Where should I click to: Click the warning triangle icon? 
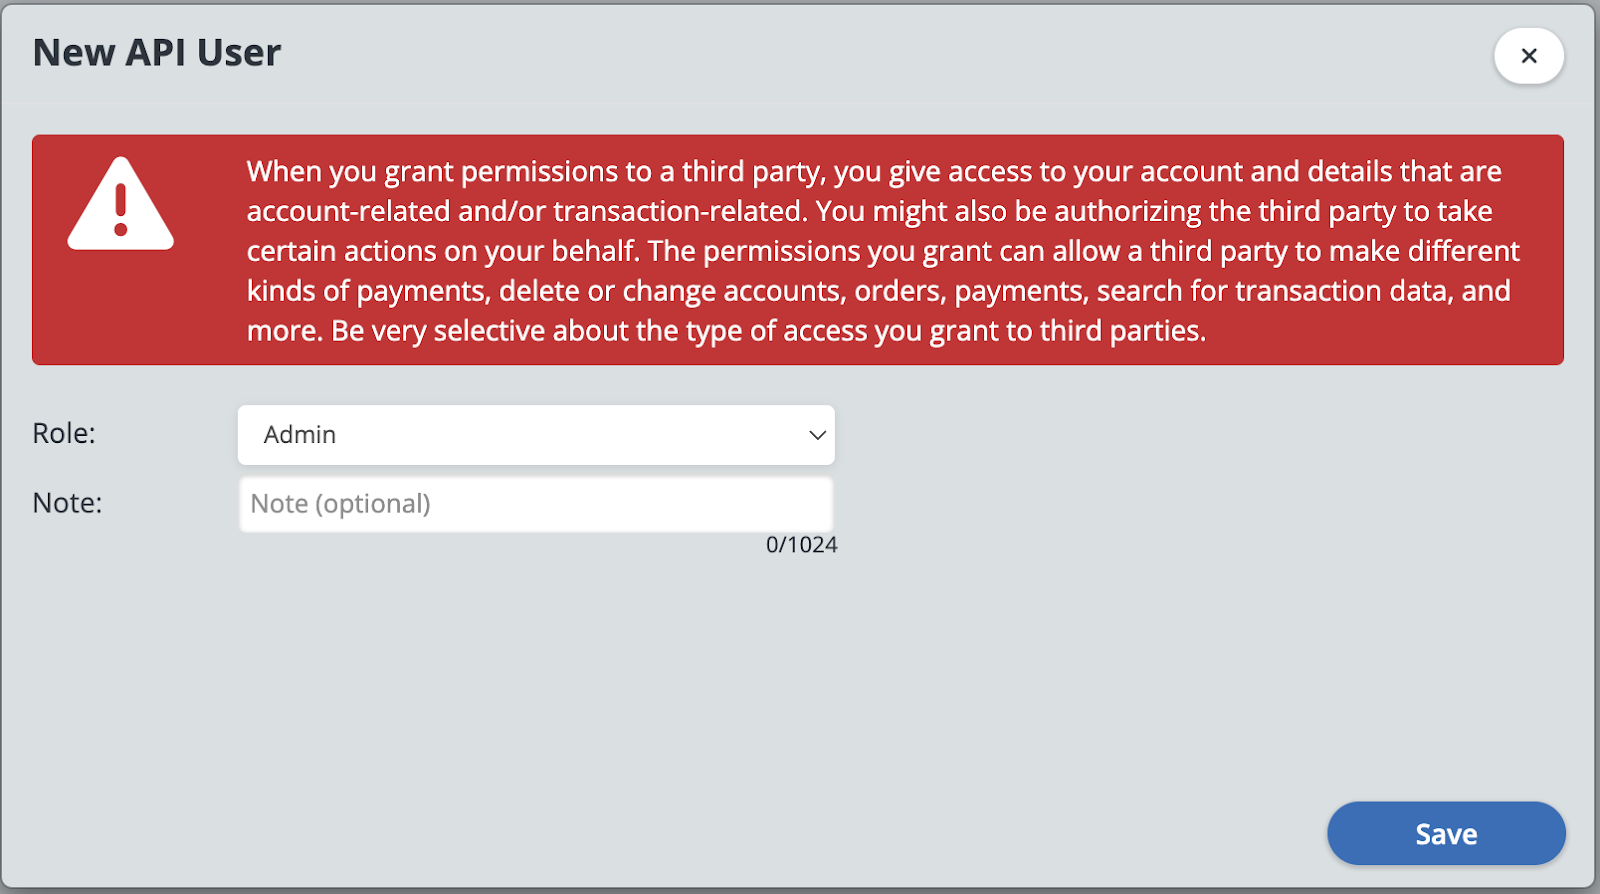pyautogui.click(x=121, y=205)
